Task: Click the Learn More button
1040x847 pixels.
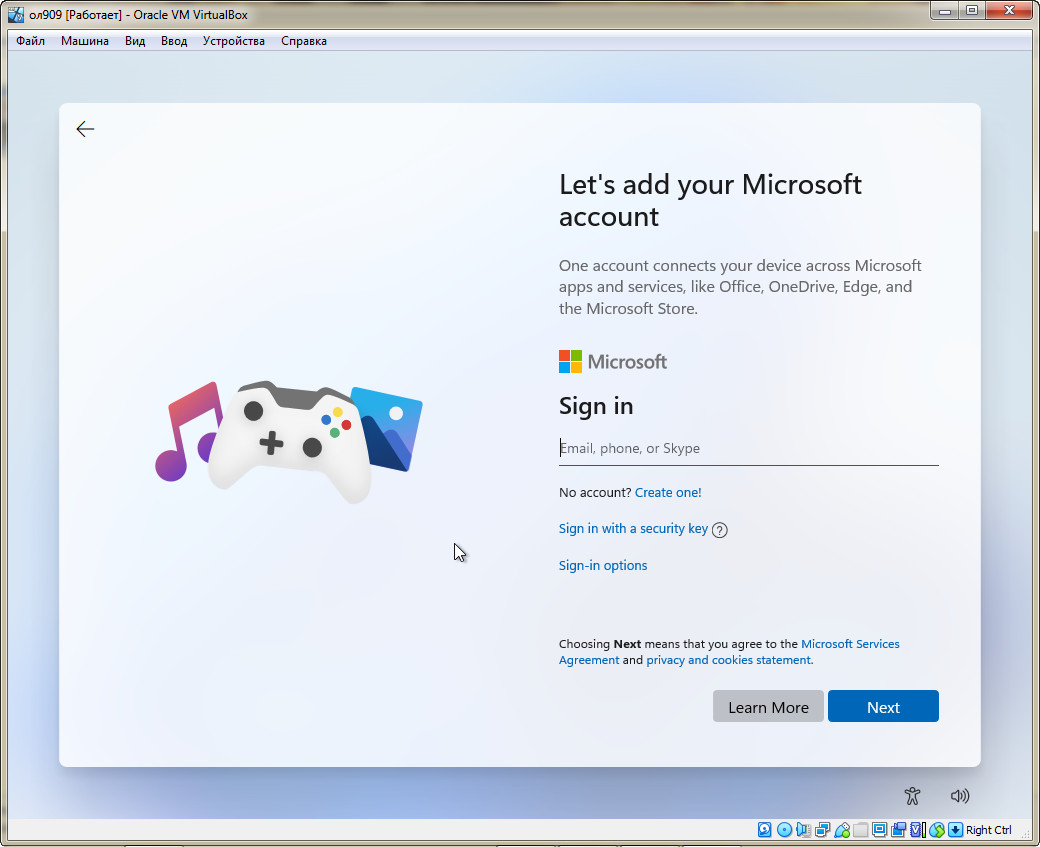Action: click(768, 707)
